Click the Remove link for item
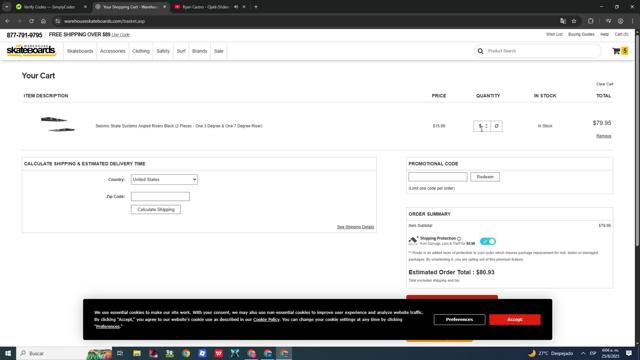Screen dimensions: 640x360 pyautogui.click(x=604, y=136)
